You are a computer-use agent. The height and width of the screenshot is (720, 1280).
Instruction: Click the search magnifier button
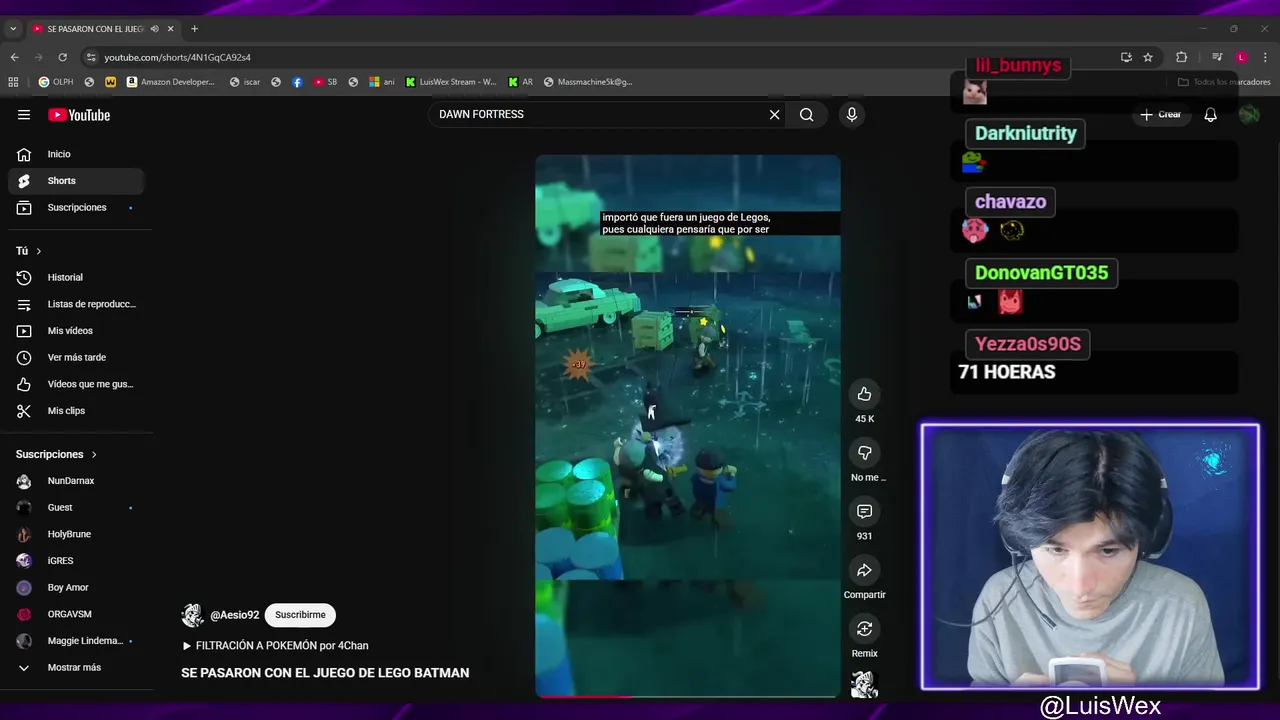click(x=806, y=114)
